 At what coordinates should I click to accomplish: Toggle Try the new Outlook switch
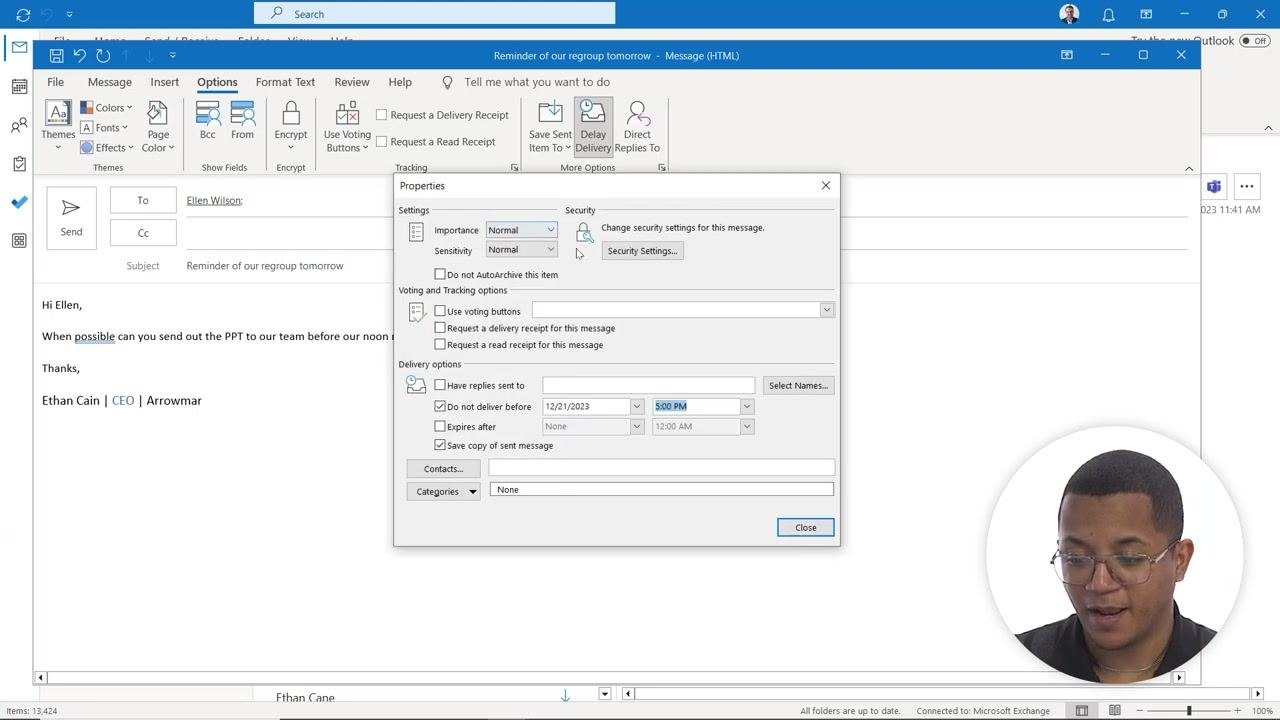(x=1253, y=41)
